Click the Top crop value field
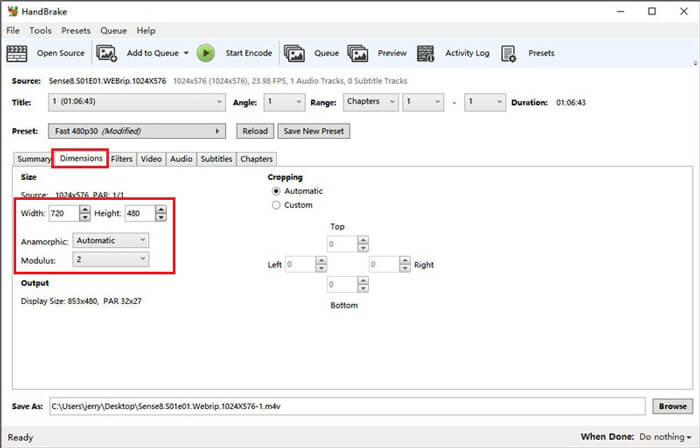Image resolution: width=700 pixels, height=448 pixels. click(x=342, y=244)
